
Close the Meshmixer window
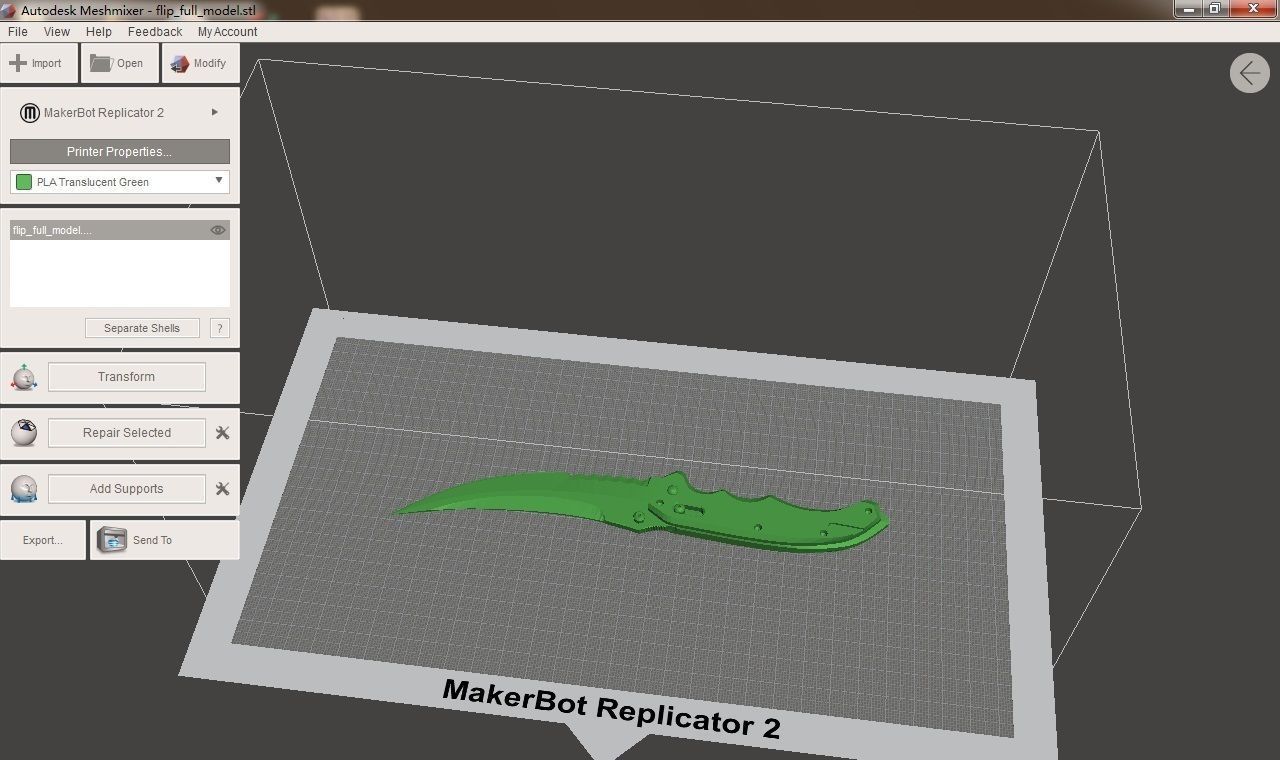point(1251,8)
